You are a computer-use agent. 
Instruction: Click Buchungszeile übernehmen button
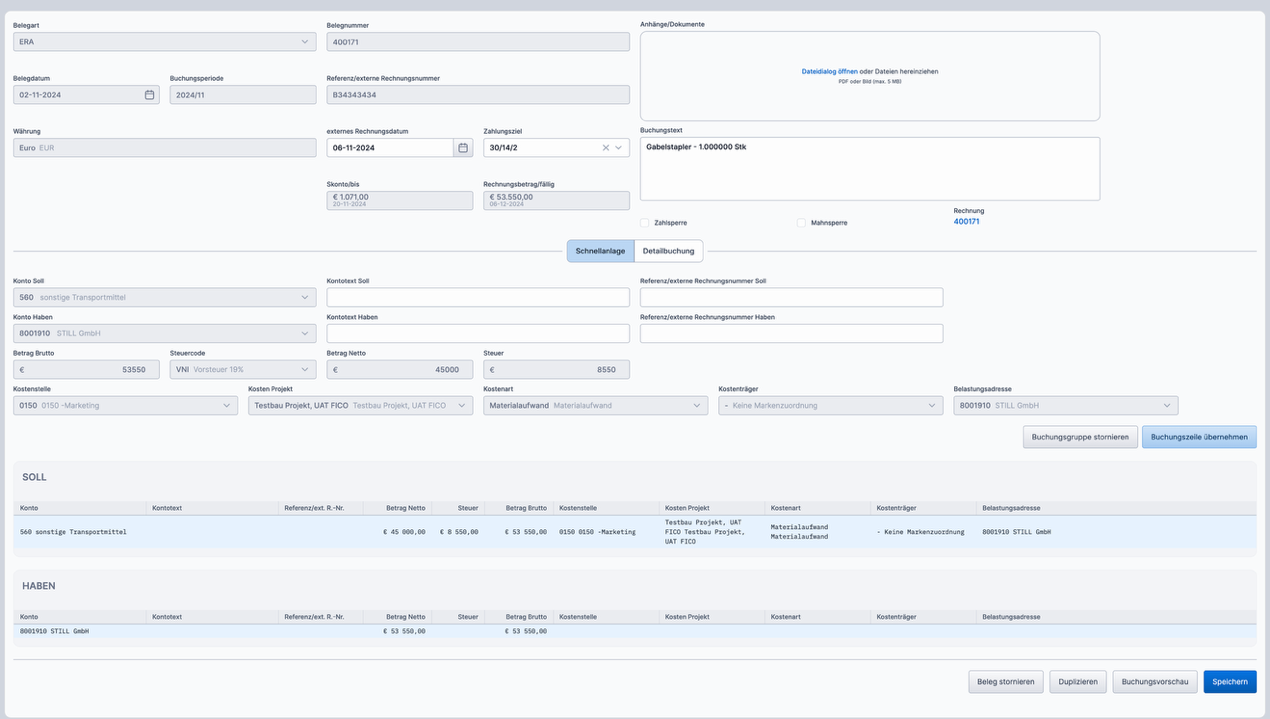coord(1198,437)
